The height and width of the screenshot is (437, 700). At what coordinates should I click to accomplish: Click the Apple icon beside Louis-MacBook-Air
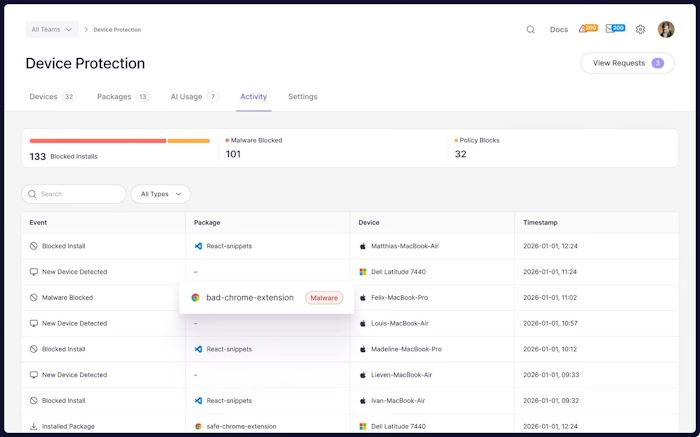point(362,323)
